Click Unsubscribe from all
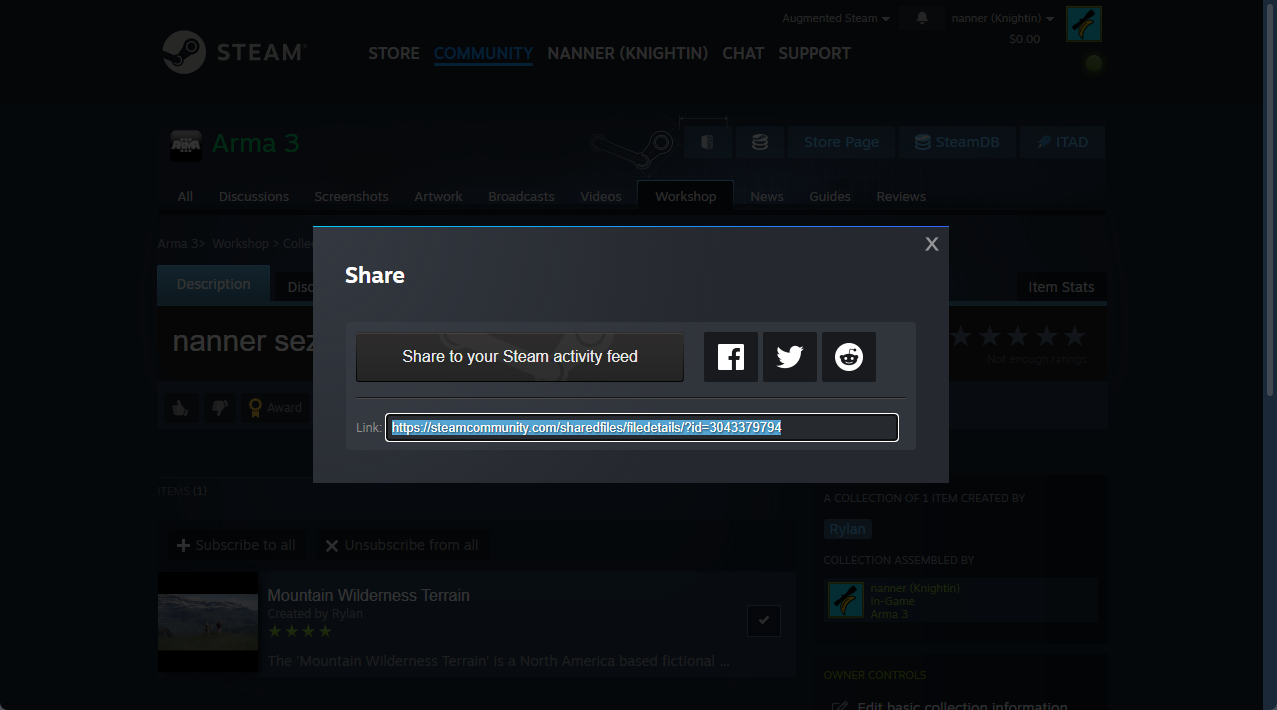This screenshot has width=1277, height=710. [x=402, y=545]
